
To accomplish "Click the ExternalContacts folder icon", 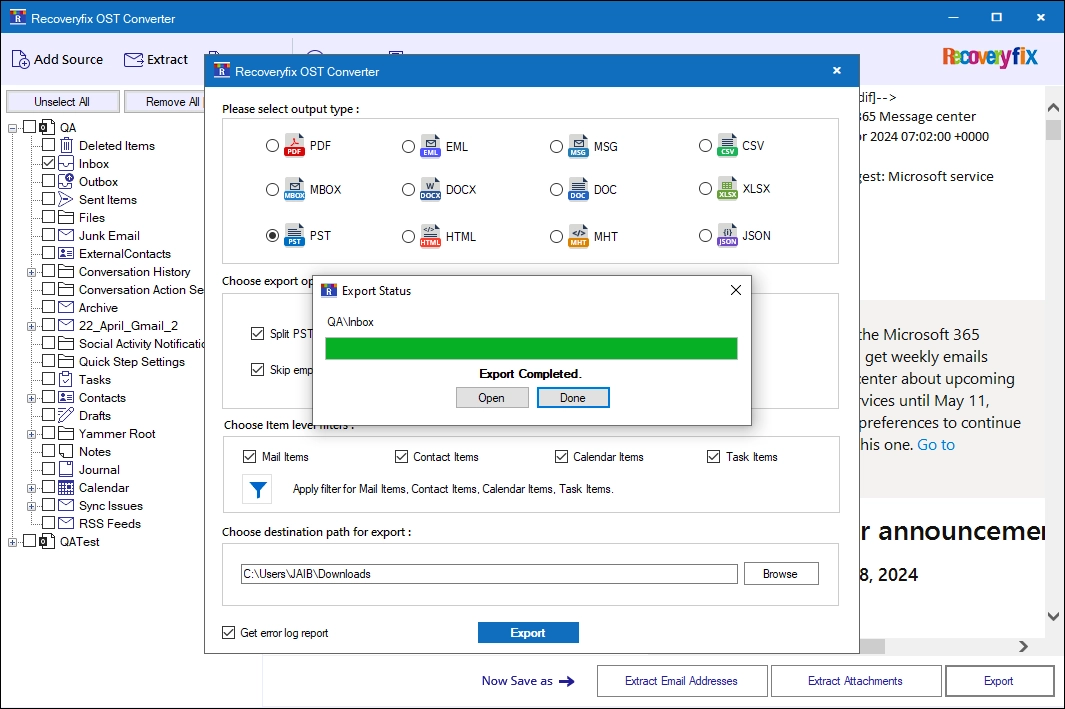I will [x=66, y=253].
